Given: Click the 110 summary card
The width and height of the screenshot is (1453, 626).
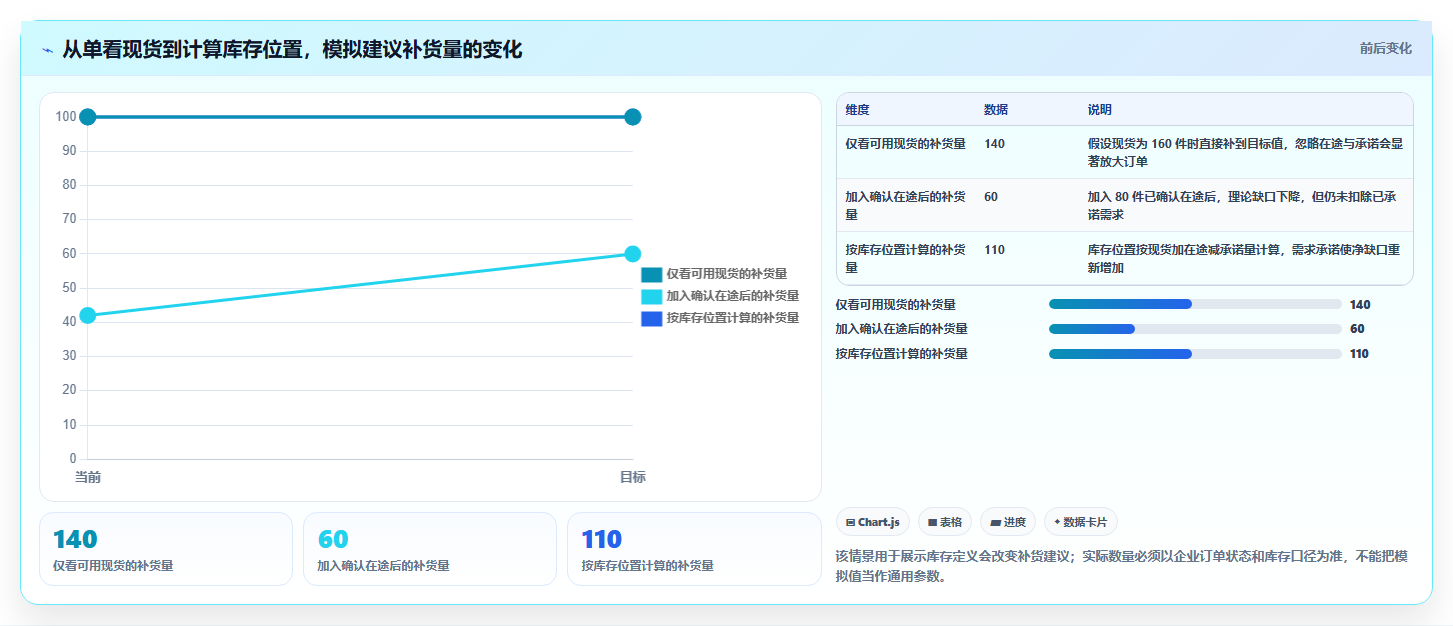Looking at the screenshot, I should [x=694, y=549].
